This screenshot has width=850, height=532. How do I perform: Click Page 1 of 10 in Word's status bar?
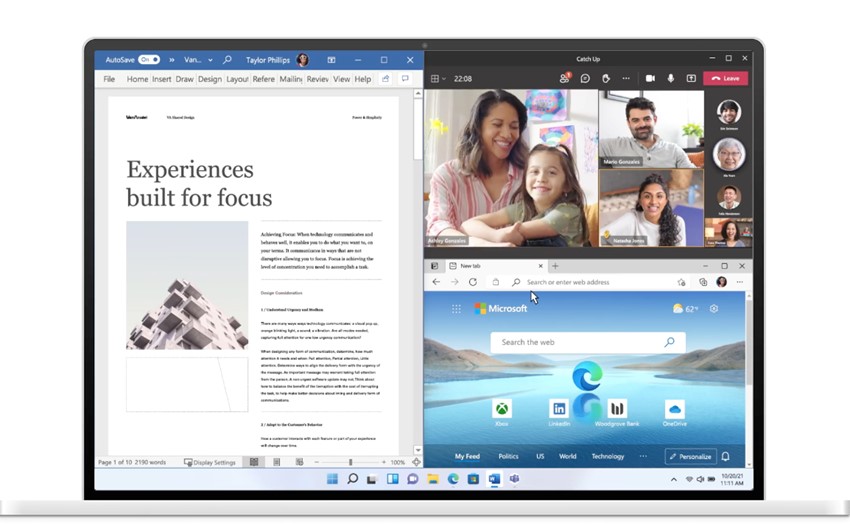[x=115, y=463]
